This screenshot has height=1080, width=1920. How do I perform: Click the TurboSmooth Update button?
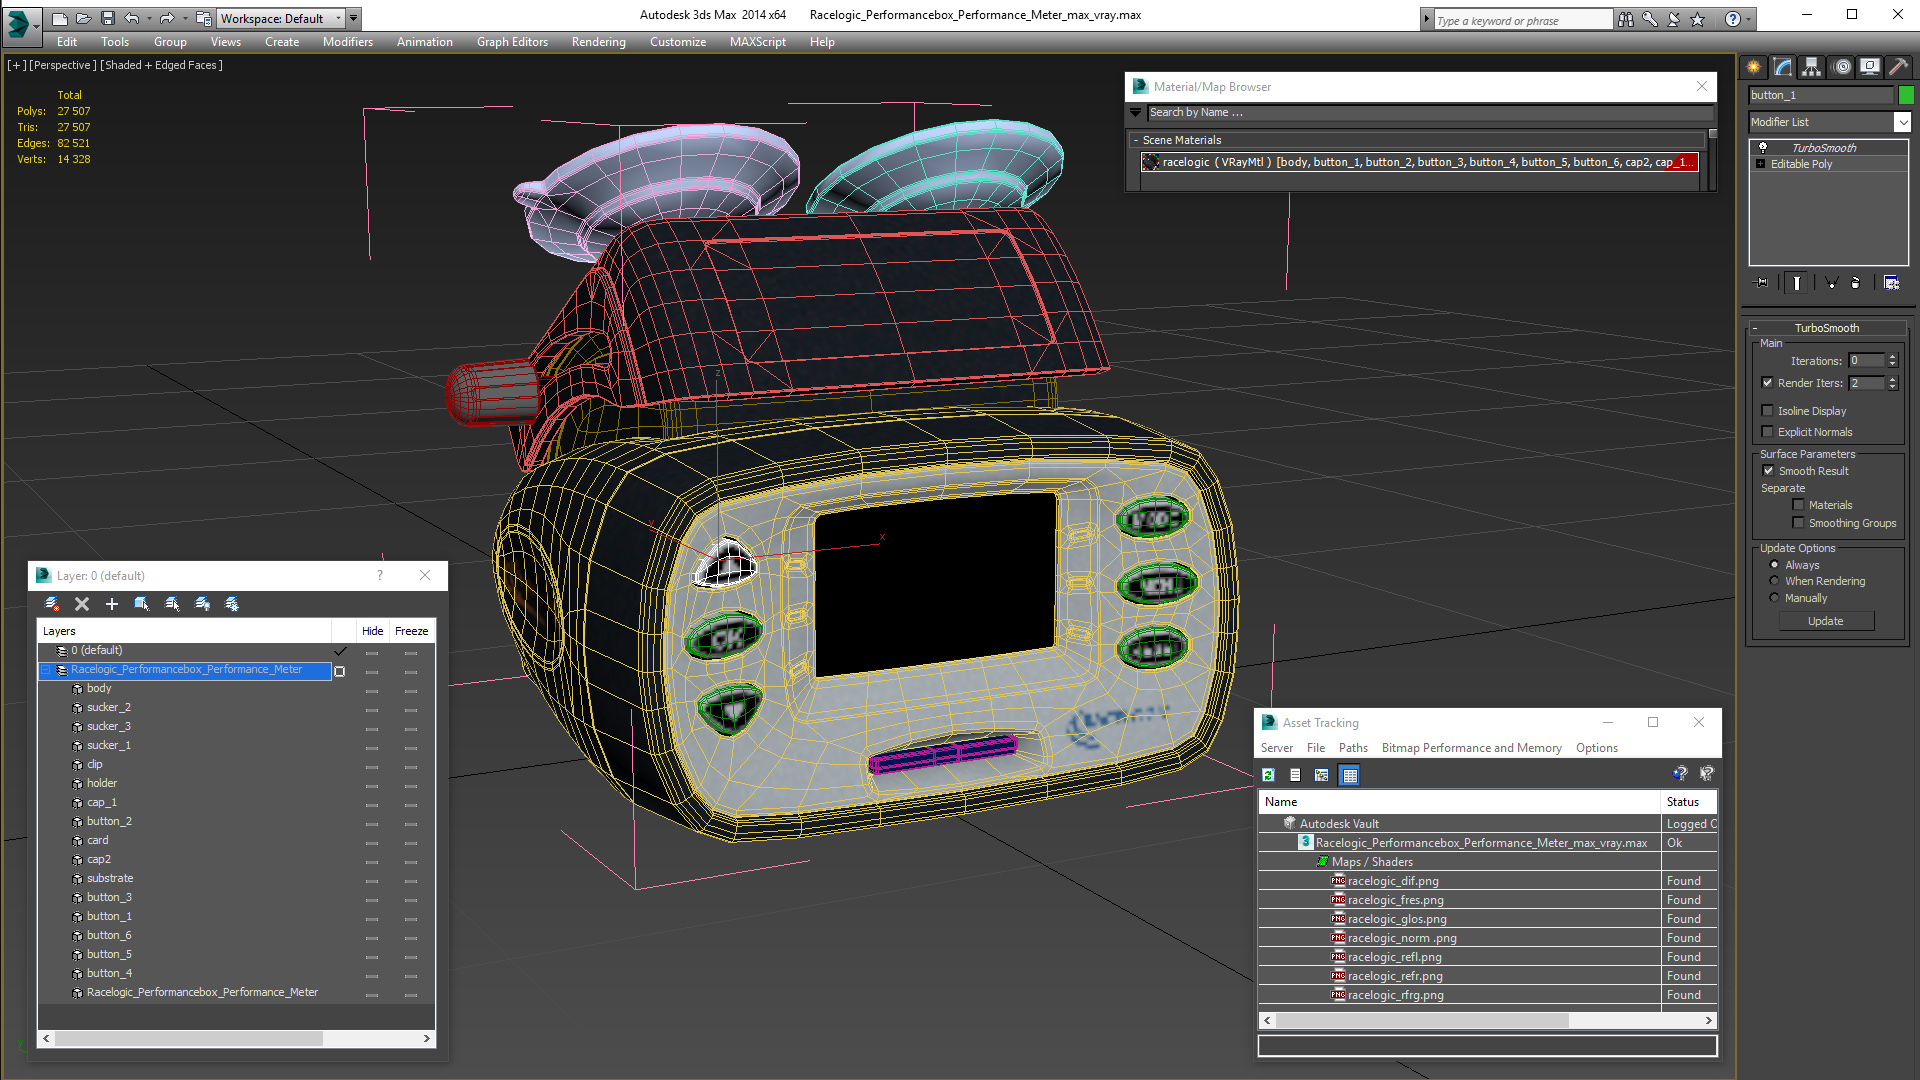(1825, 621)
